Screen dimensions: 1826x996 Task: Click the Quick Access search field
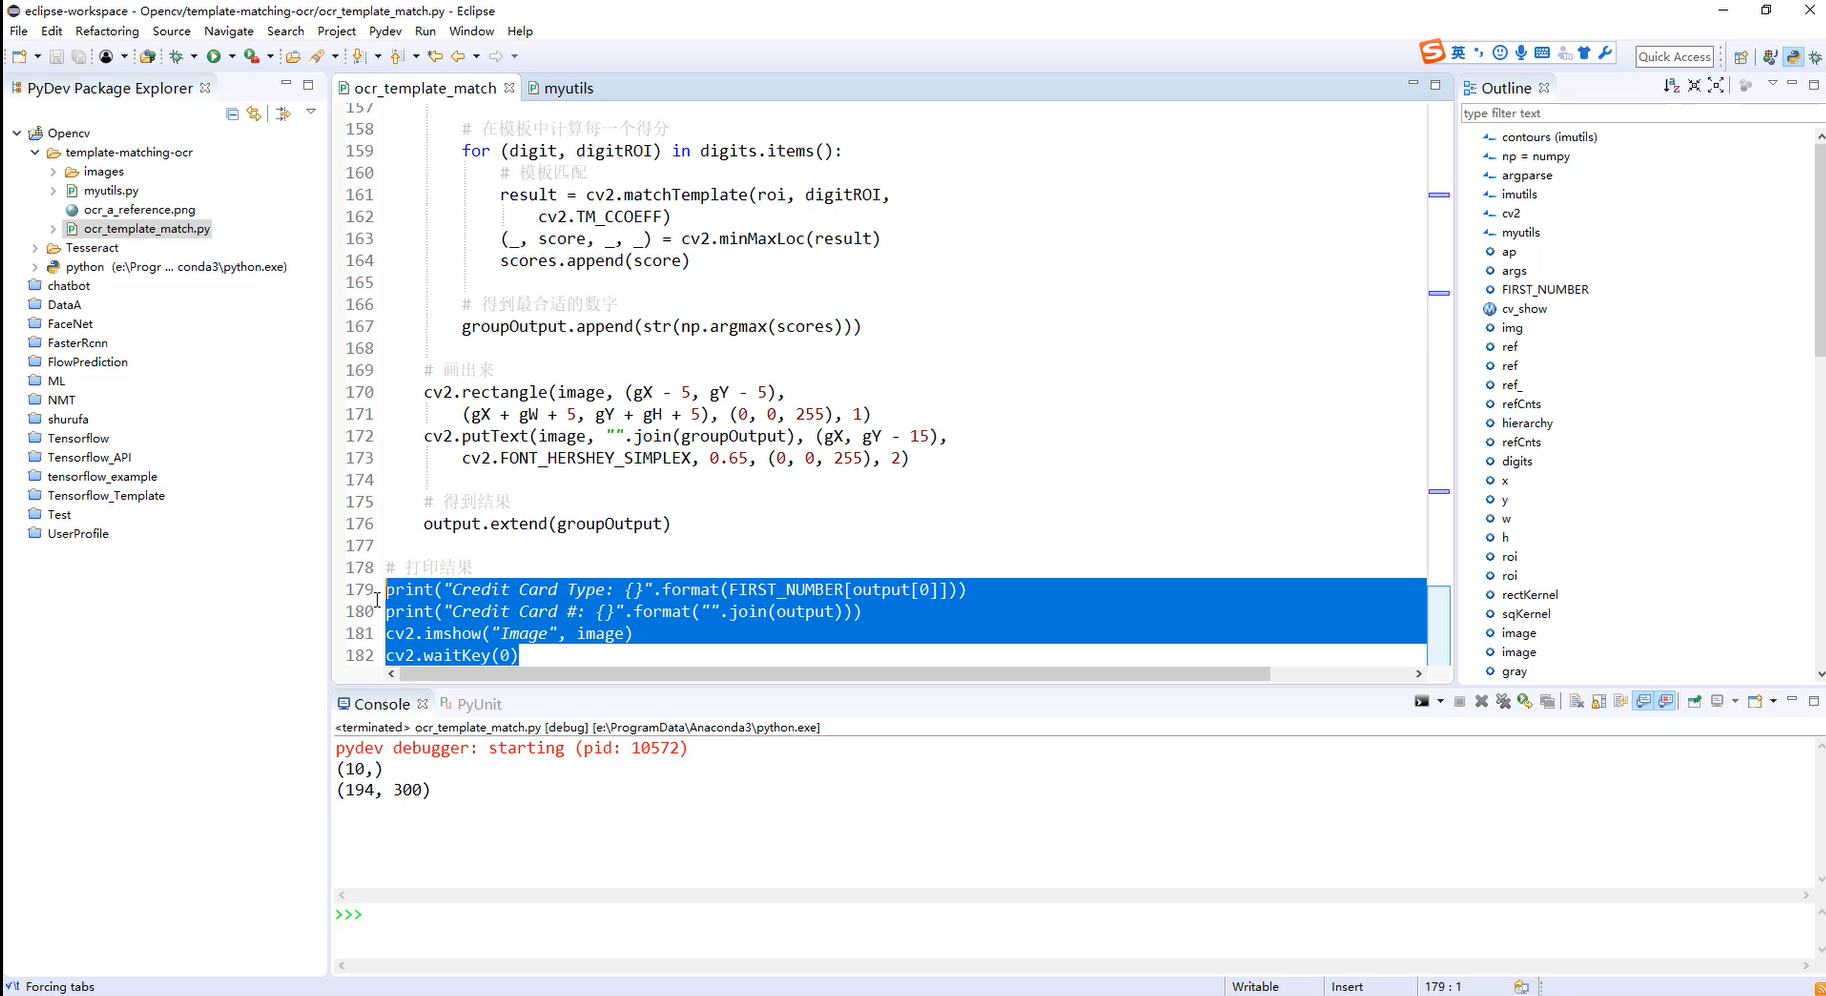1675,57
